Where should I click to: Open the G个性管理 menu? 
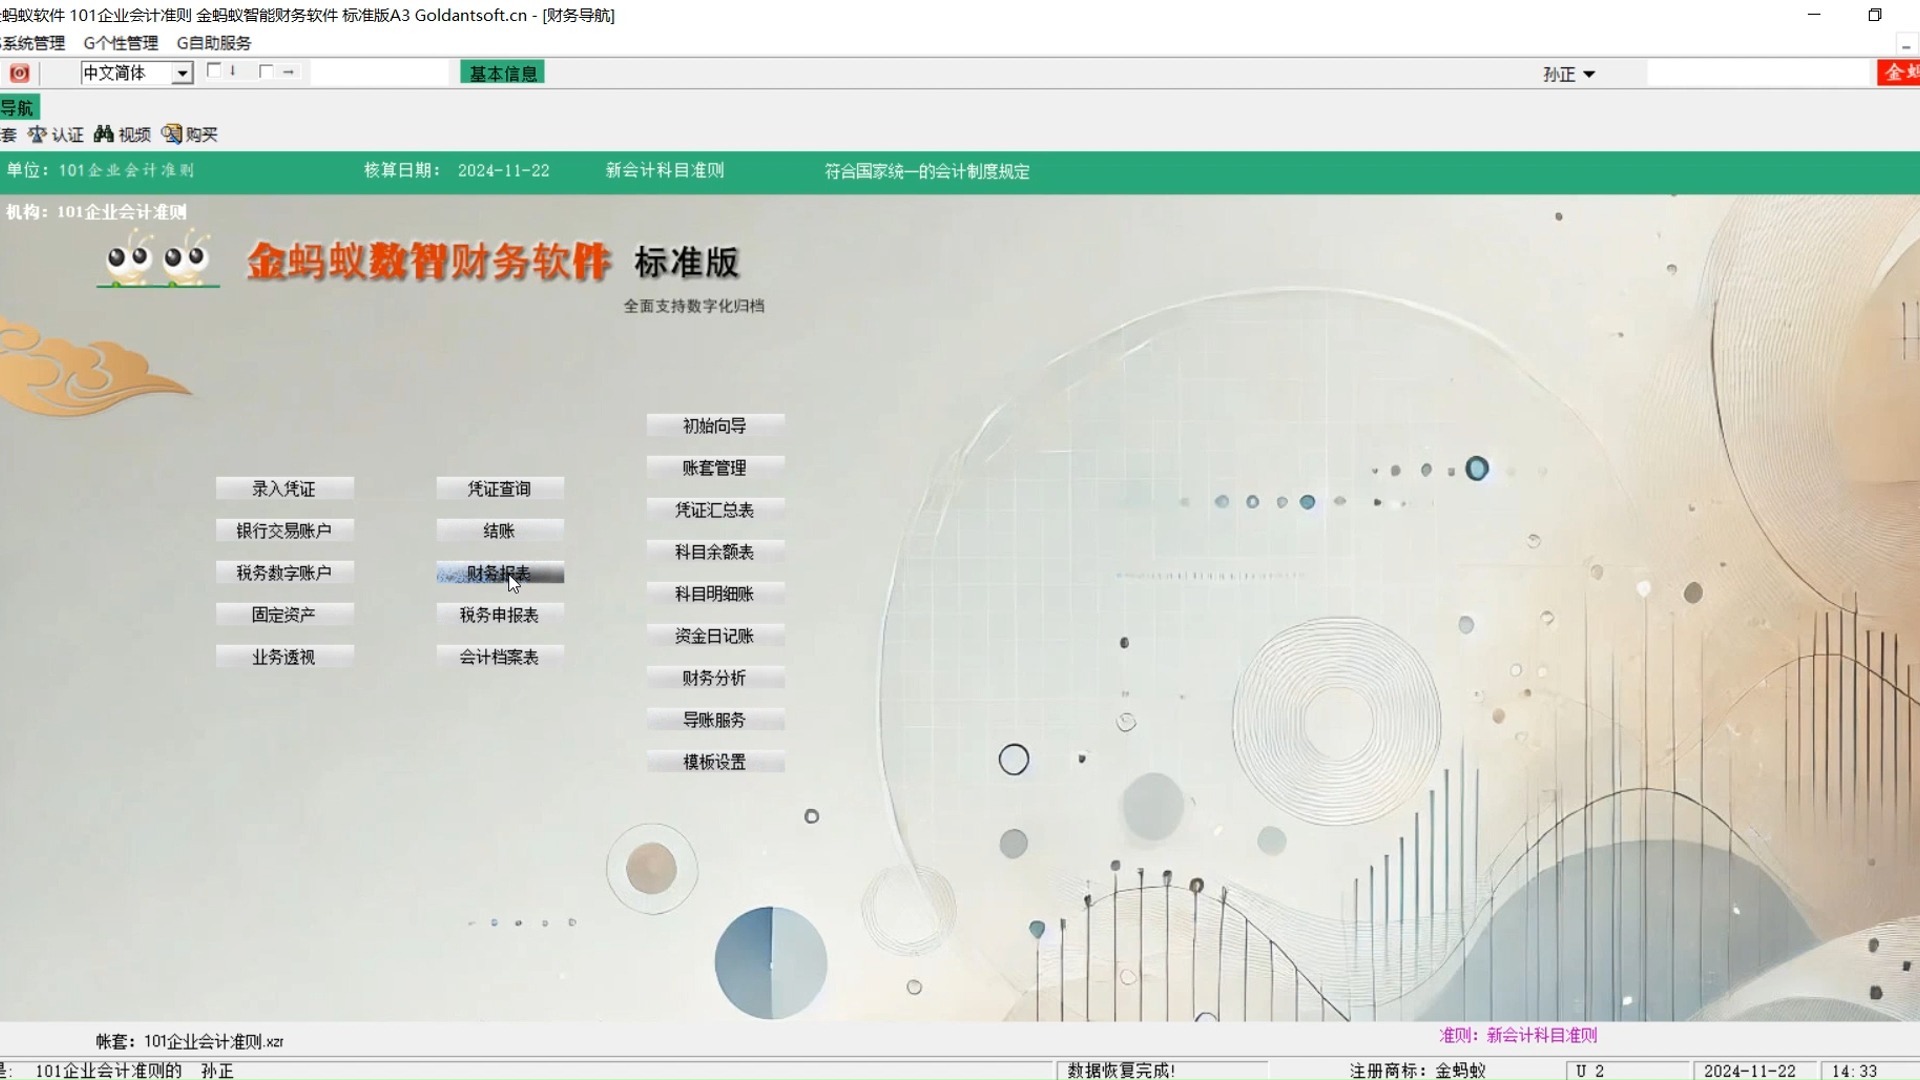(x=121, y=43)
